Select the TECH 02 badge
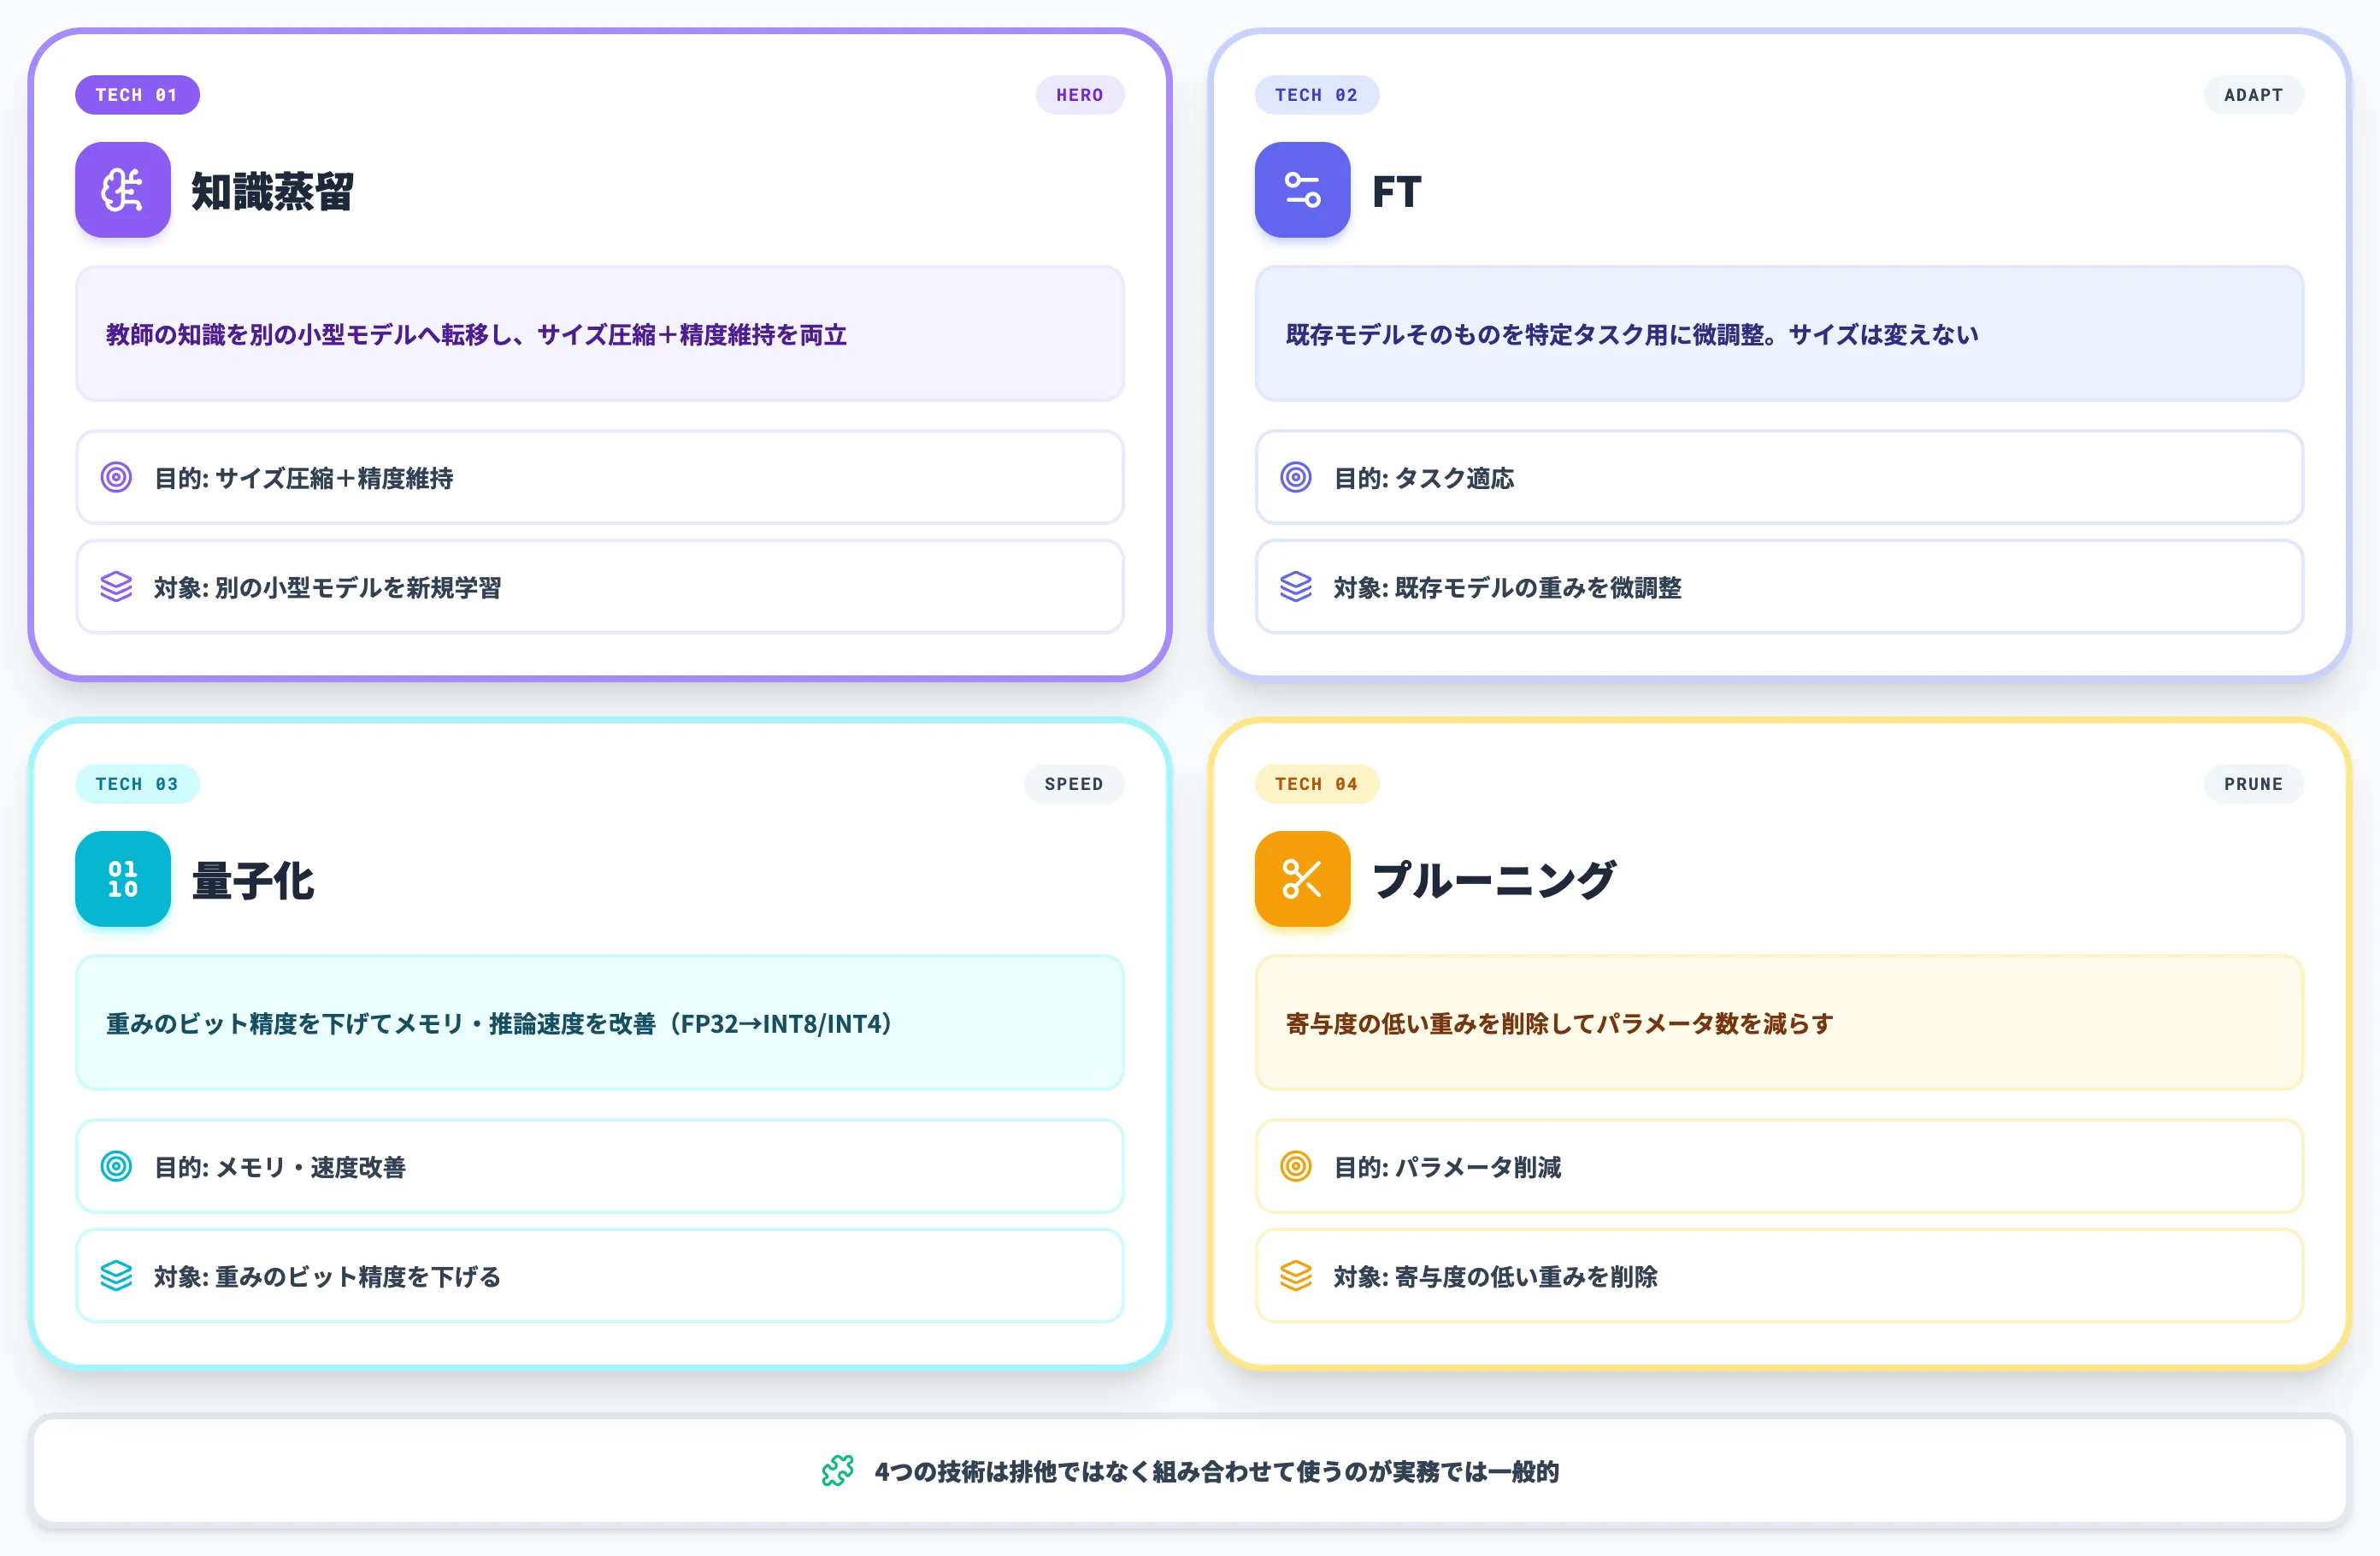 pos(1316,95)
